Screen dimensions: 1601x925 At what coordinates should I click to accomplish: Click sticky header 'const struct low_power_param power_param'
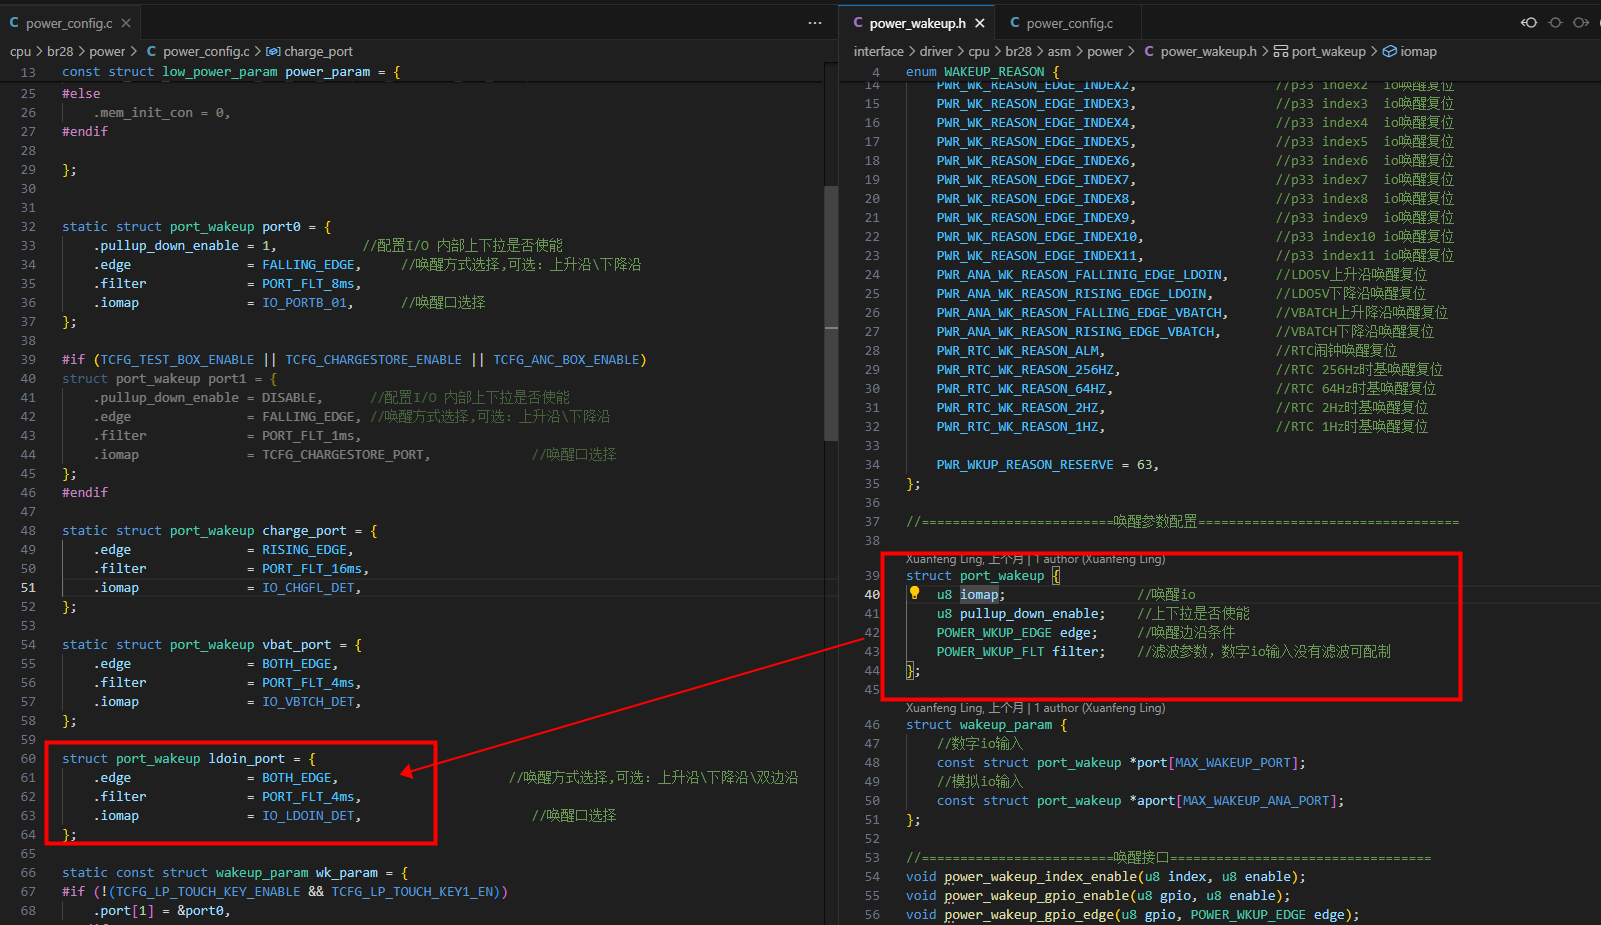[231, 72]
